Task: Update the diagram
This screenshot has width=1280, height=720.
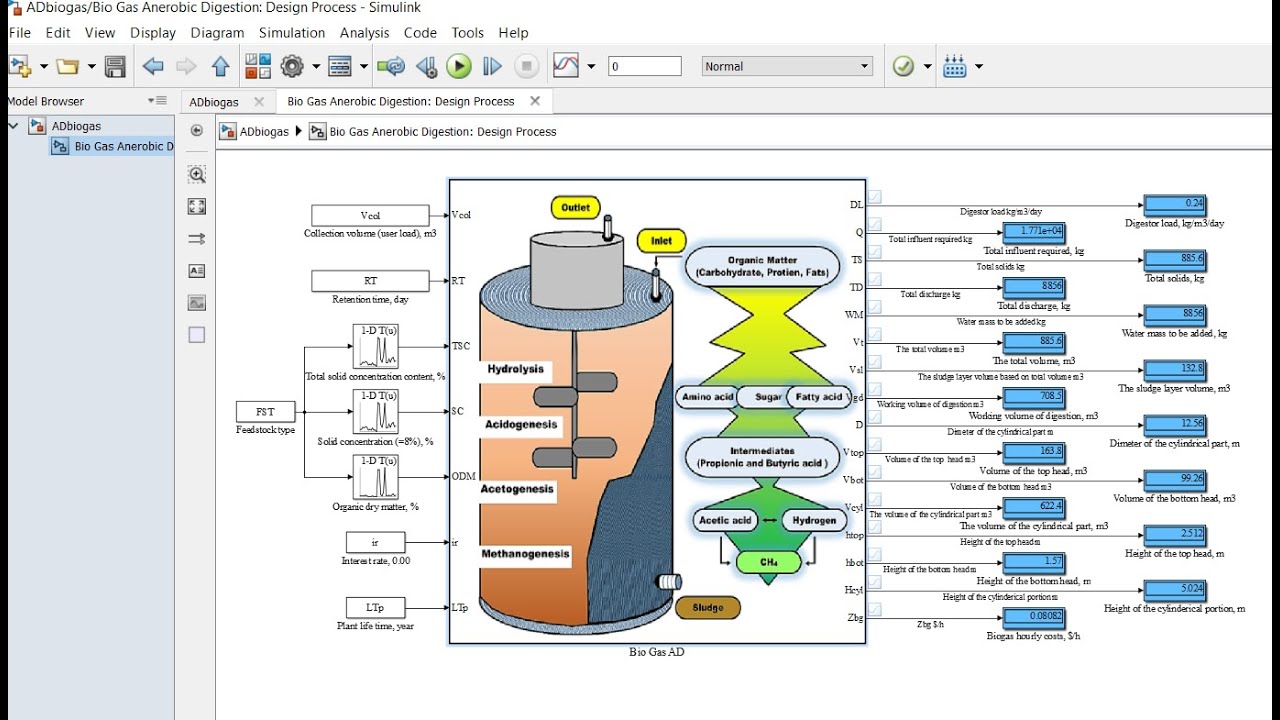Action: tap(391, 67)
